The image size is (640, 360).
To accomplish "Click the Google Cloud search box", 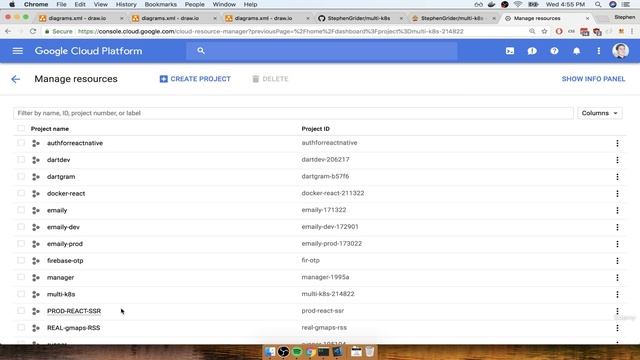I will click(322, 51).
